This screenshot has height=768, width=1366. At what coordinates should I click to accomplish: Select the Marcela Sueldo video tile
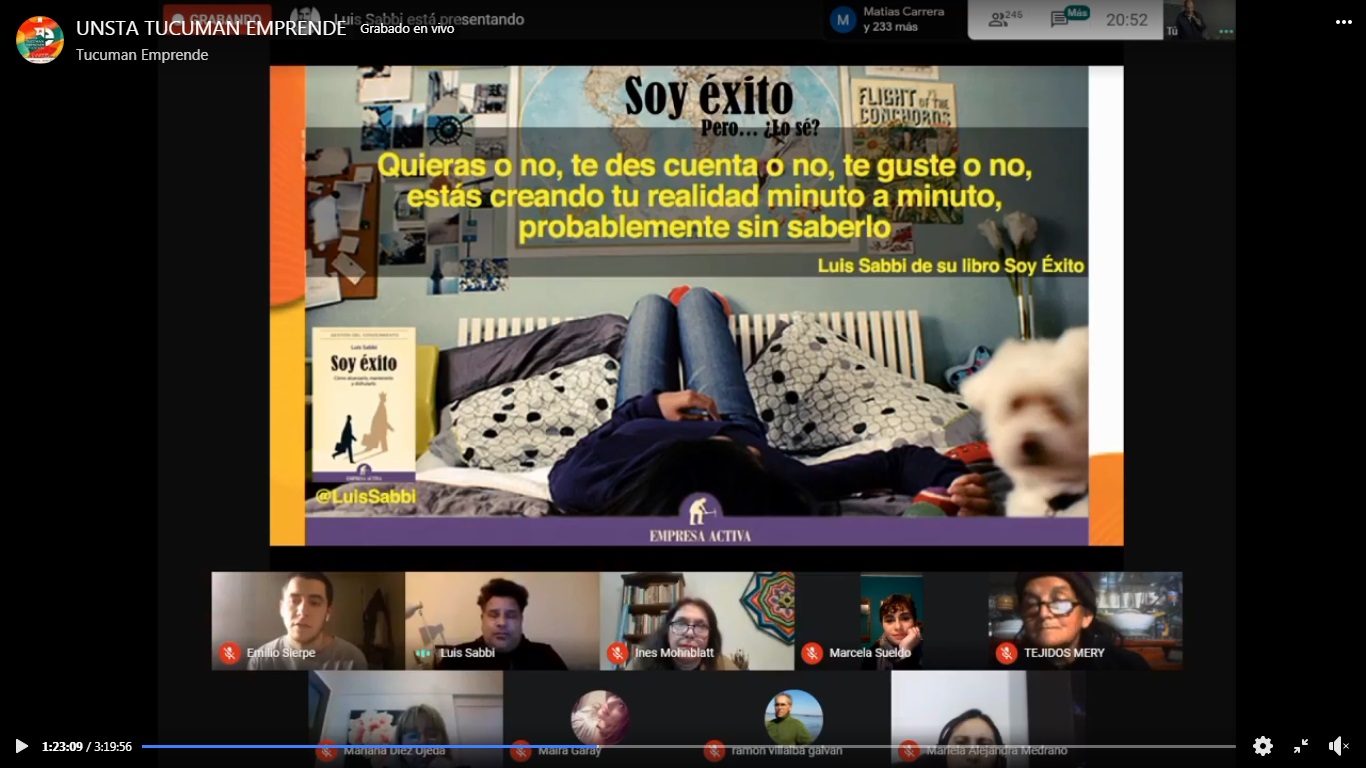click(891, 620)
